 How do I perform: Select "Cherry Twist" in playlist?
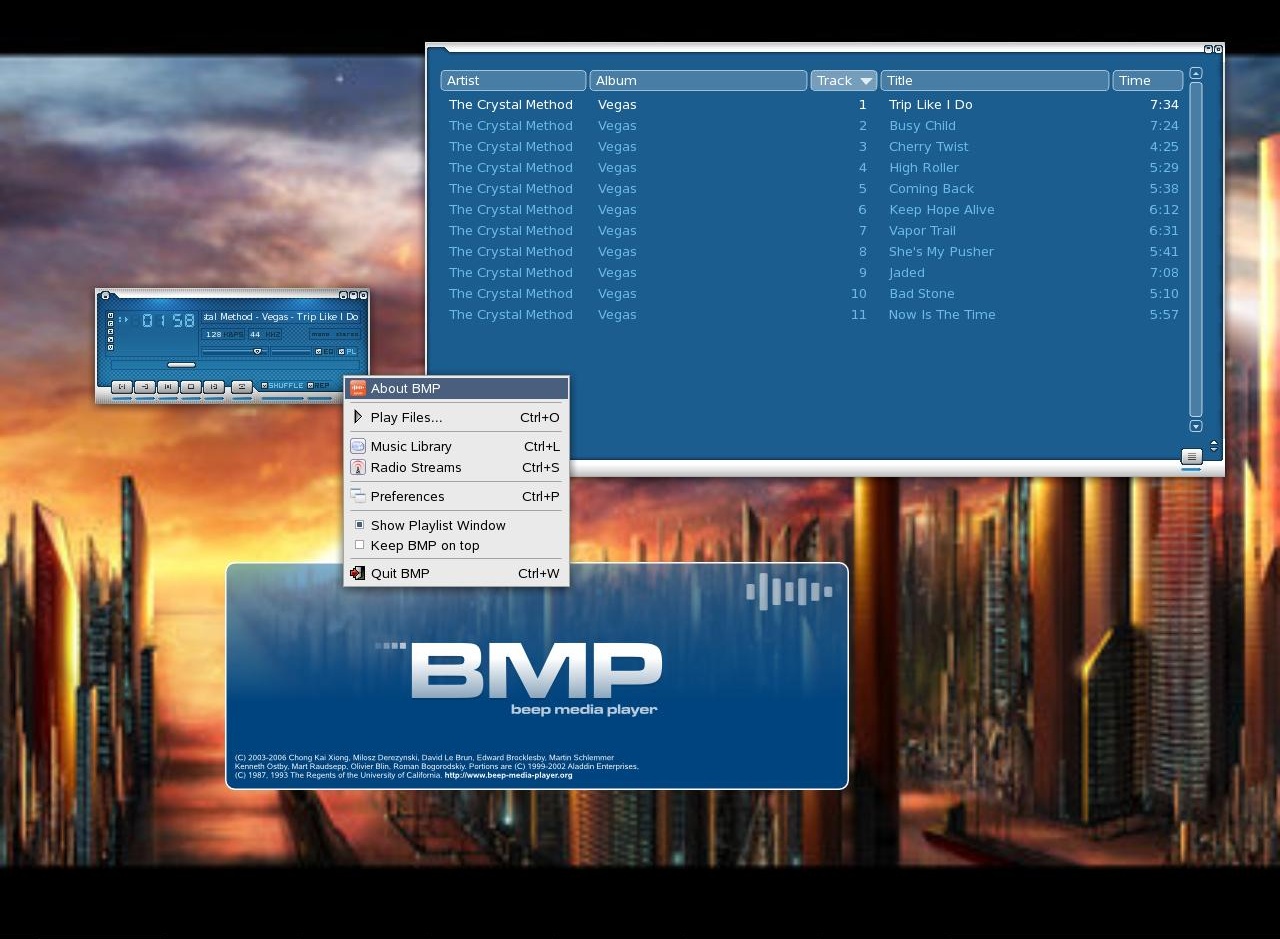click(x=928, y=146)
